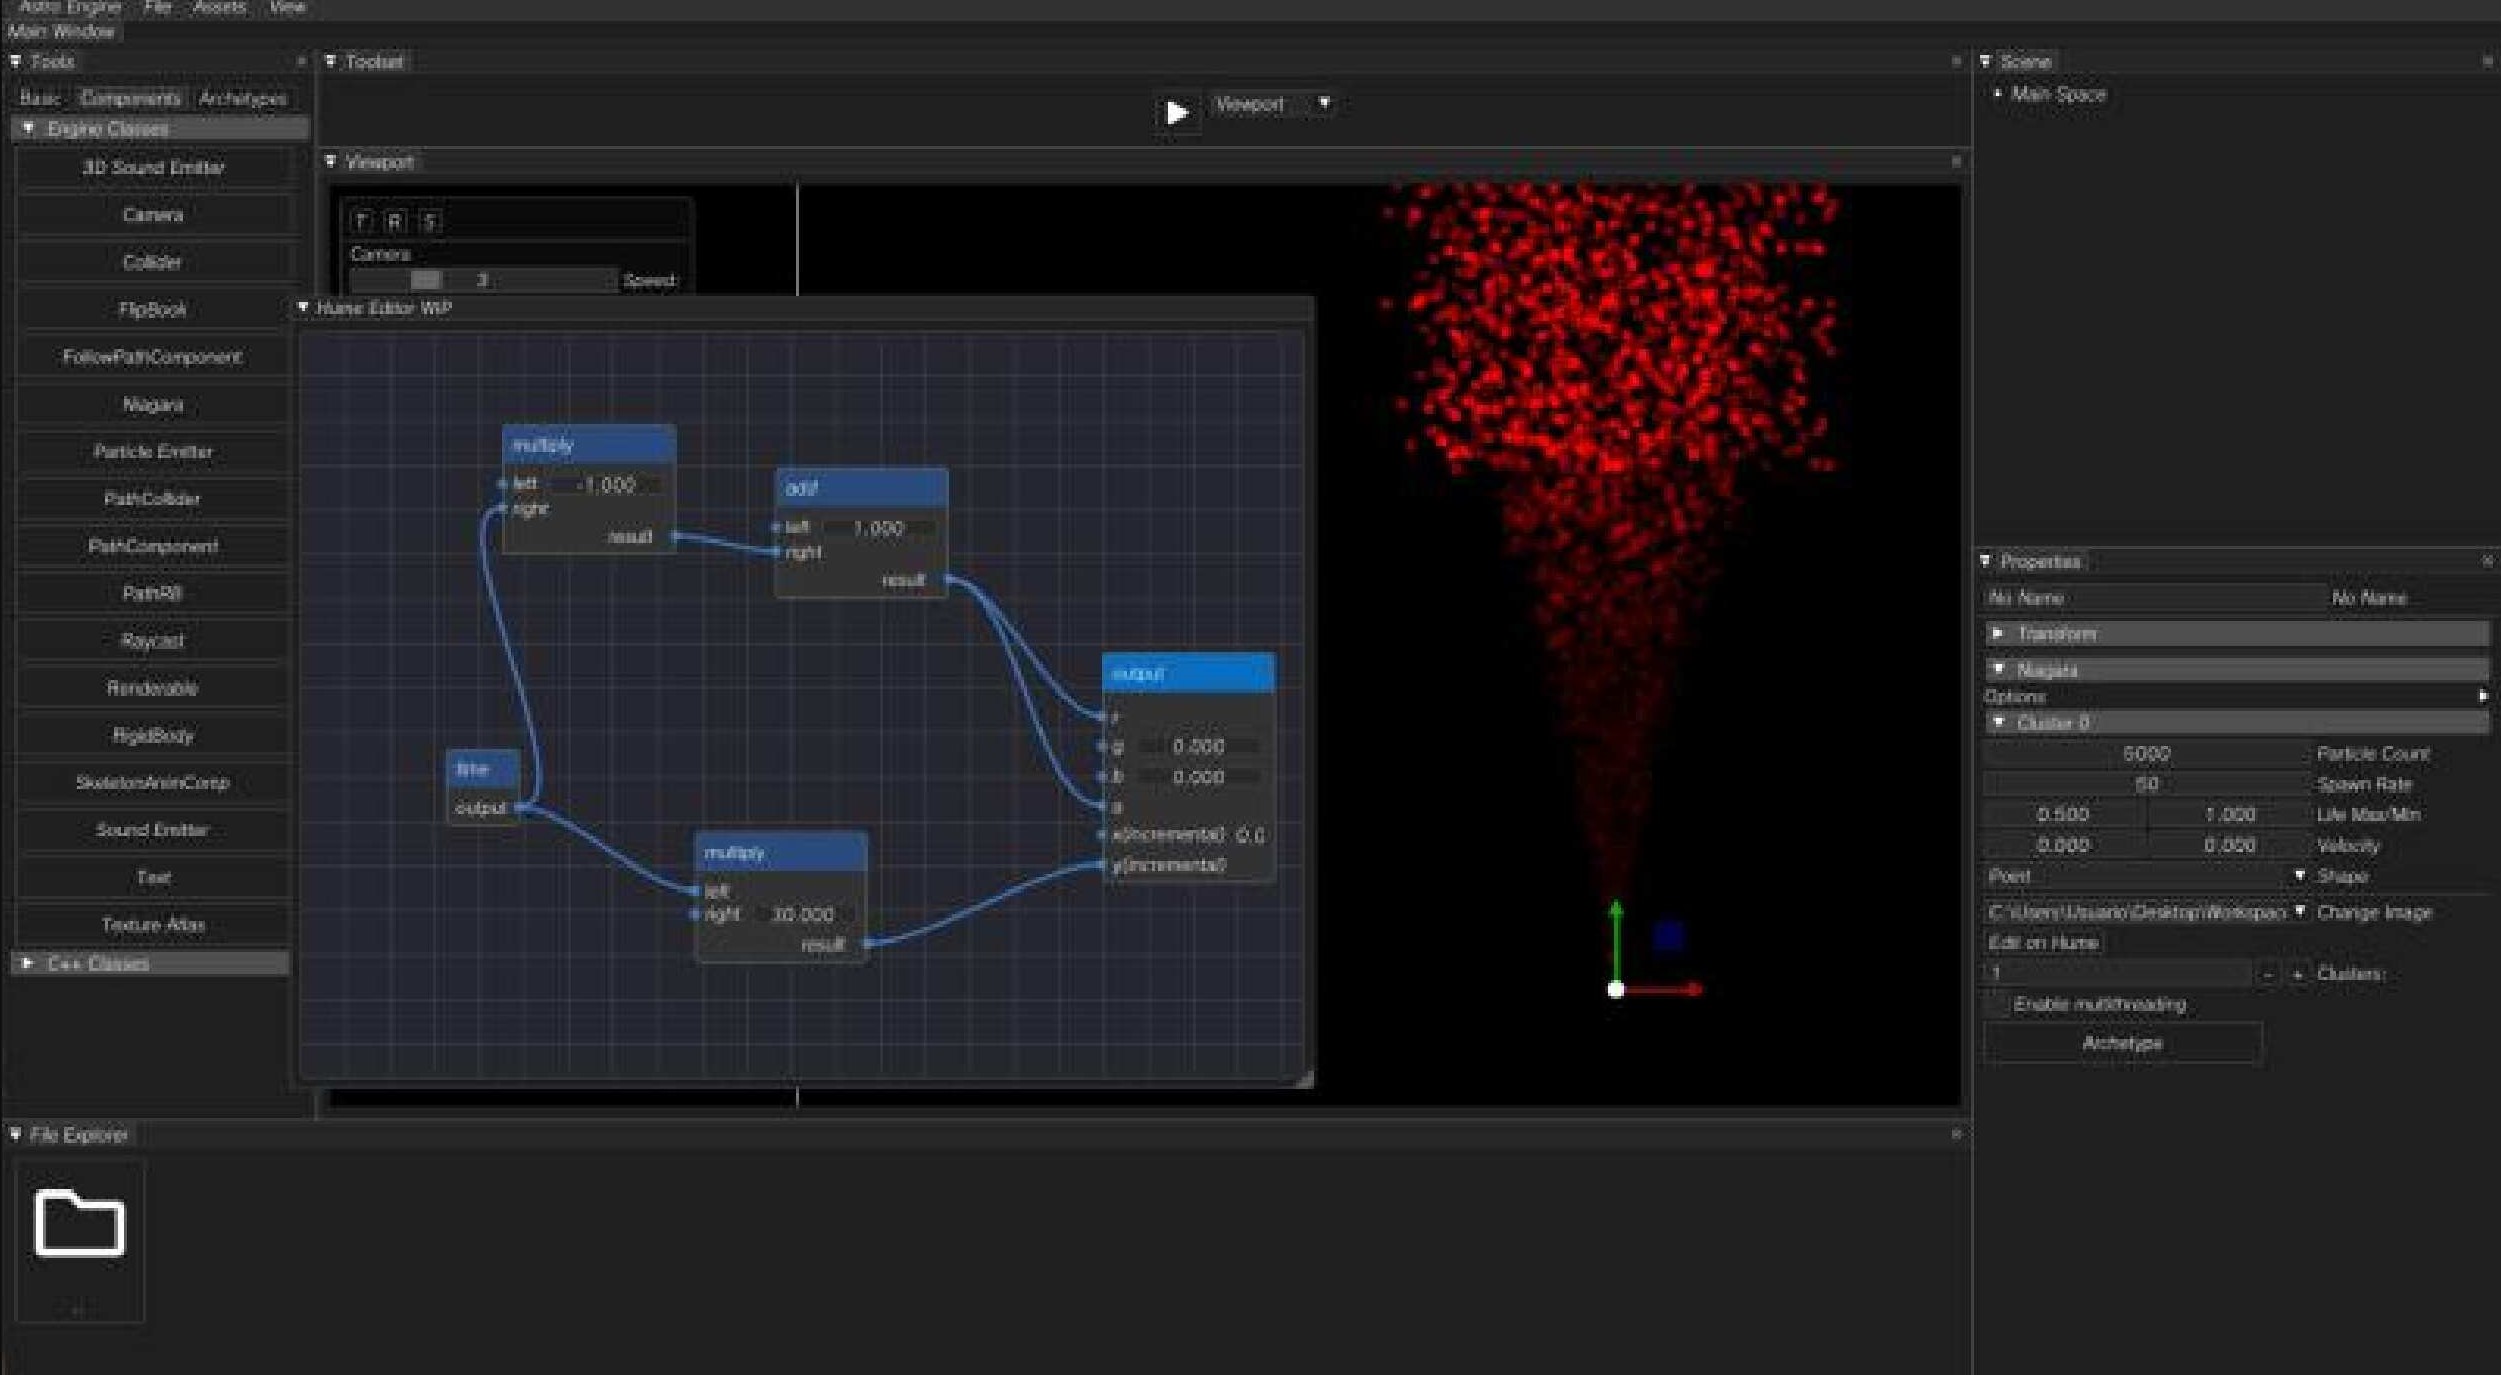Click the minus button to remove cluster
The height and width of the screenshot is (1375, 2501).
coord(2267,974)
